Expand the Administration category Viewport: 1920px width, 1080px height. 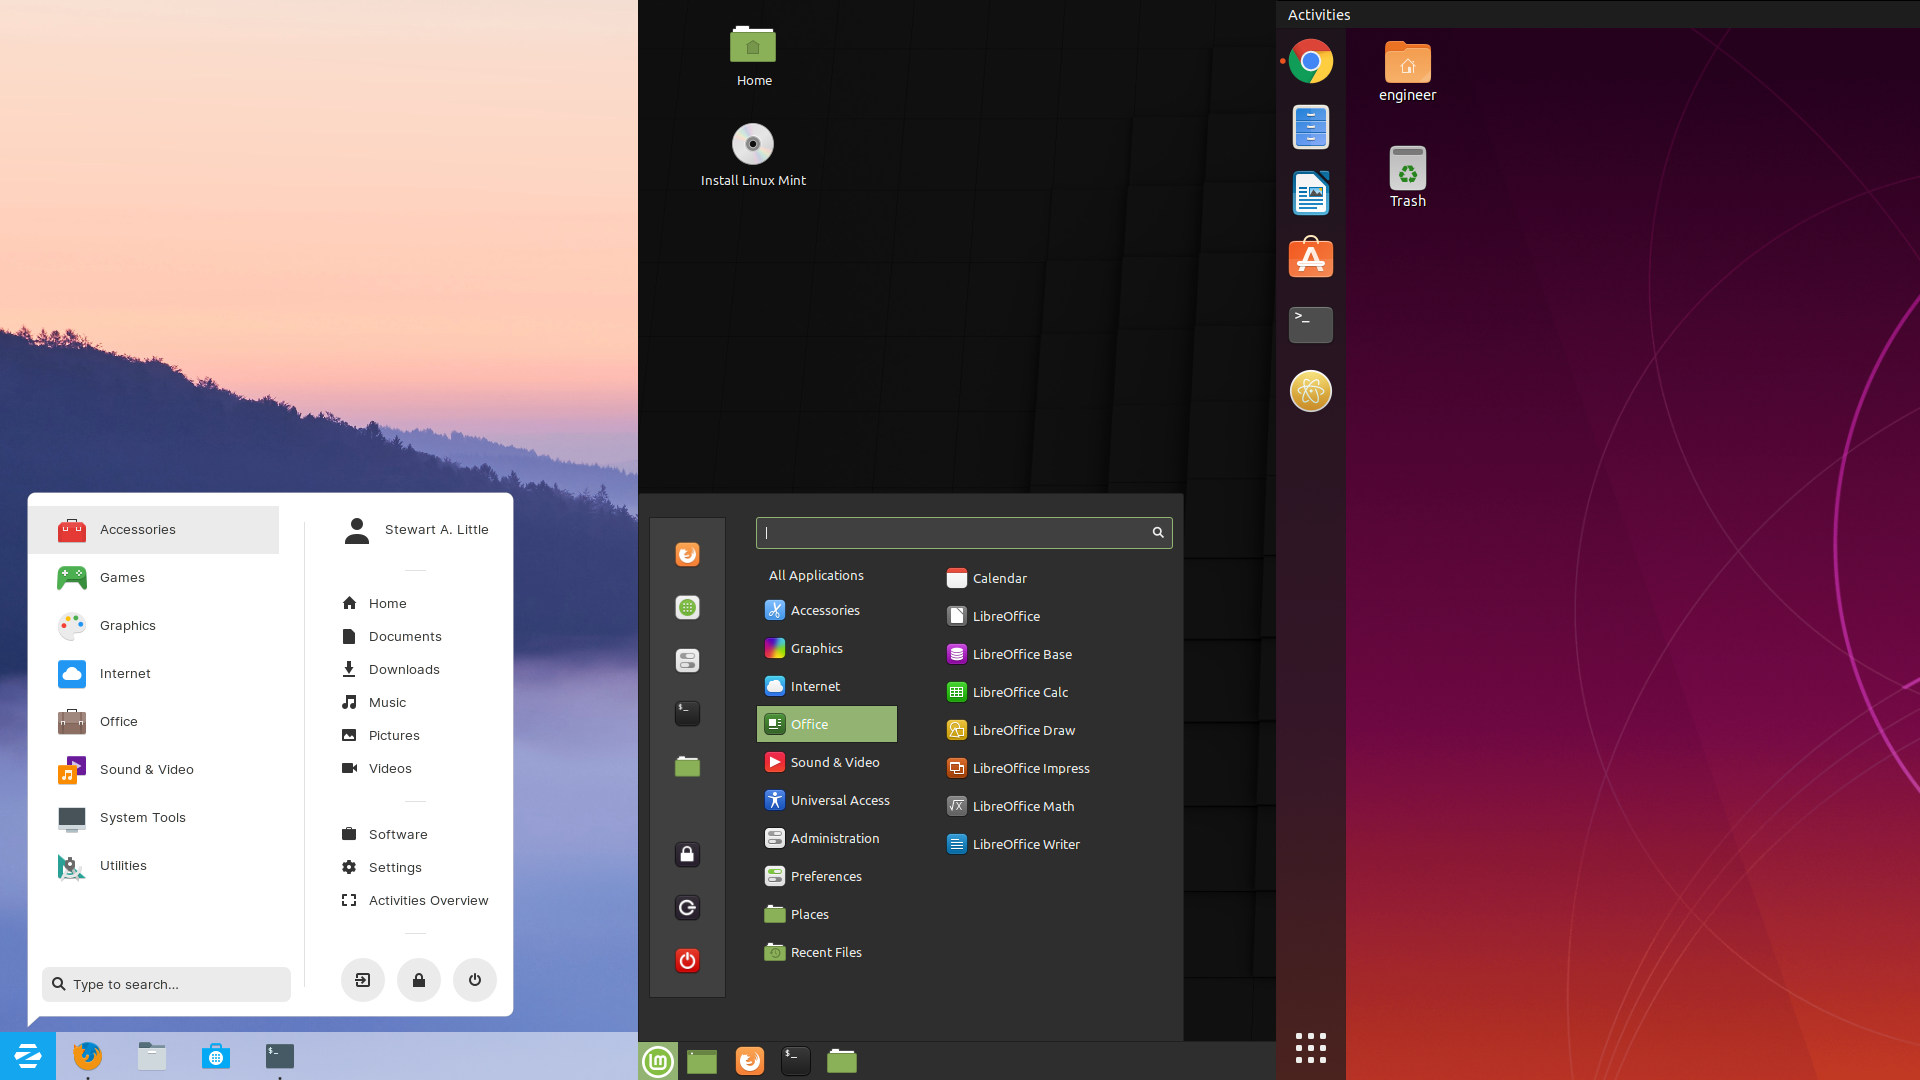[835, 838]
